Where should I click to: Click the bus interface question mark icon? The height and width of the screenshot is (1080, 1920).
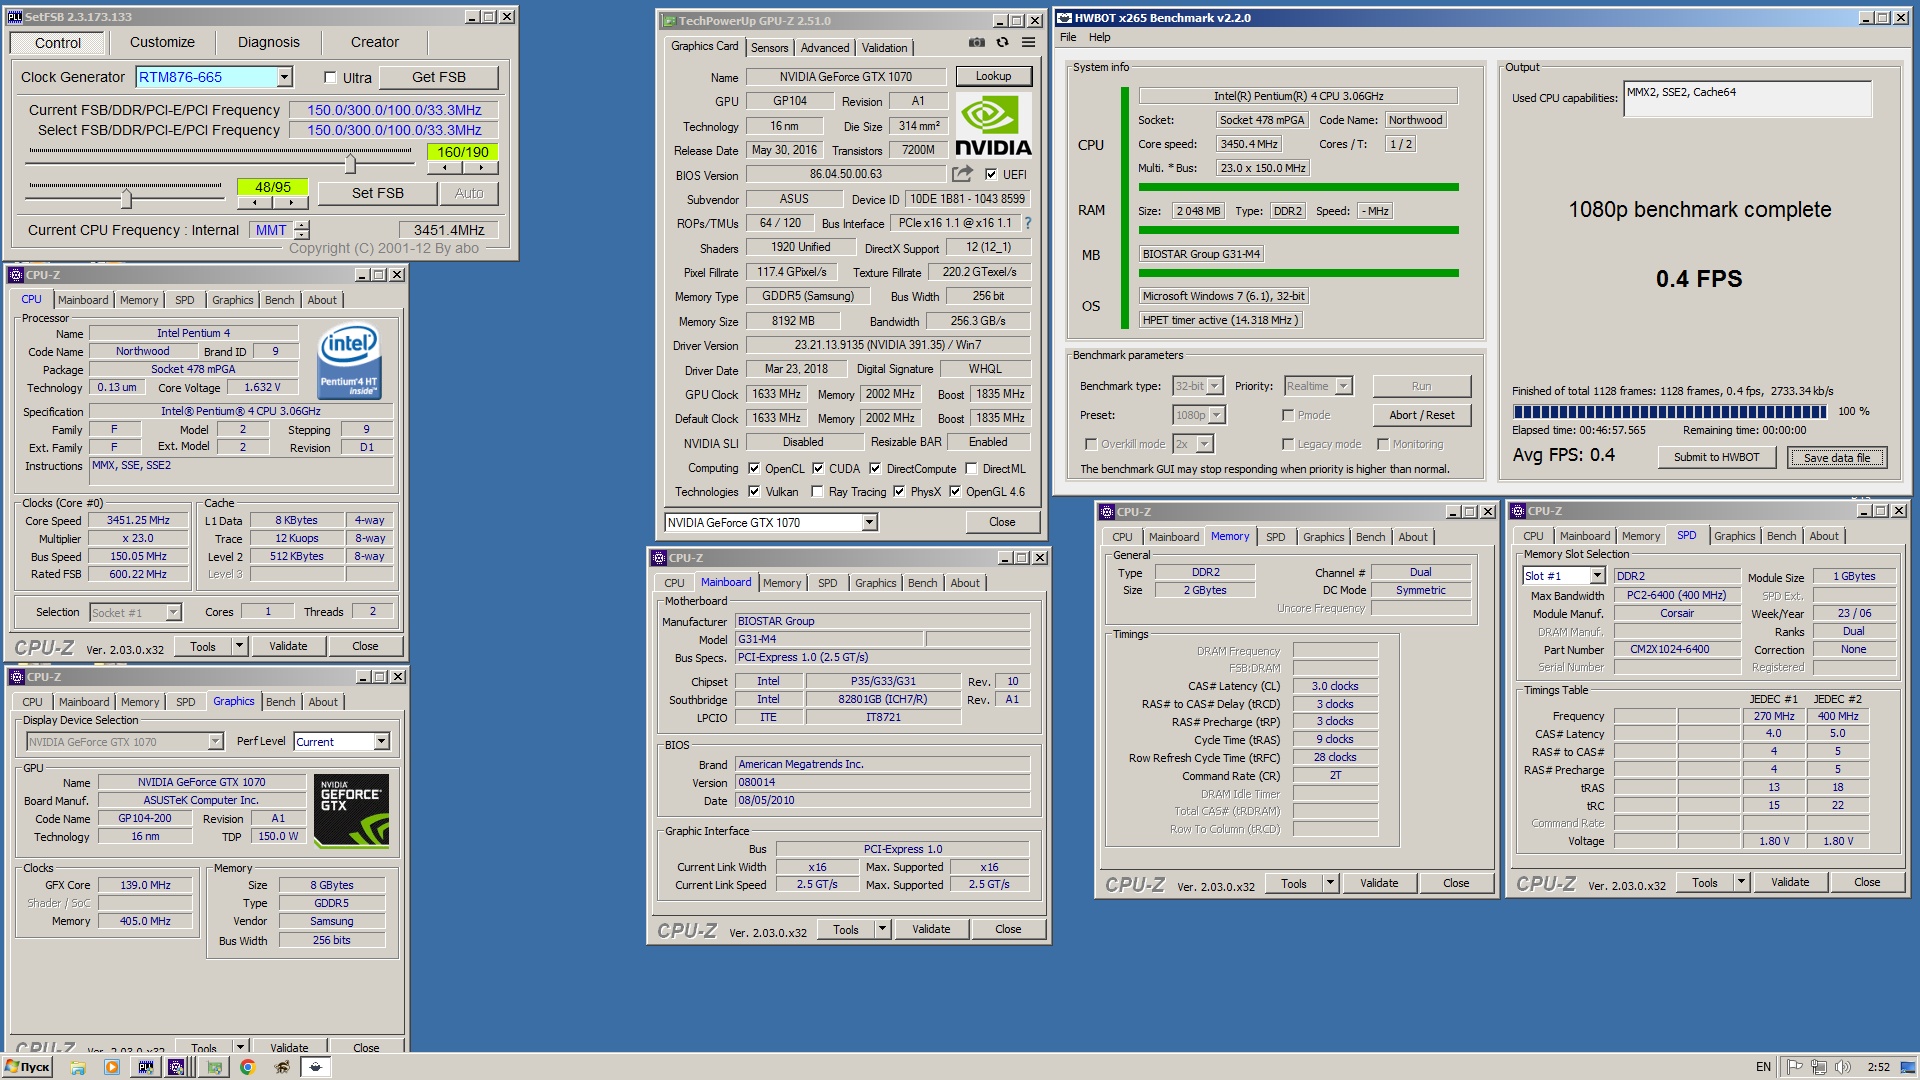[1028, 223]
